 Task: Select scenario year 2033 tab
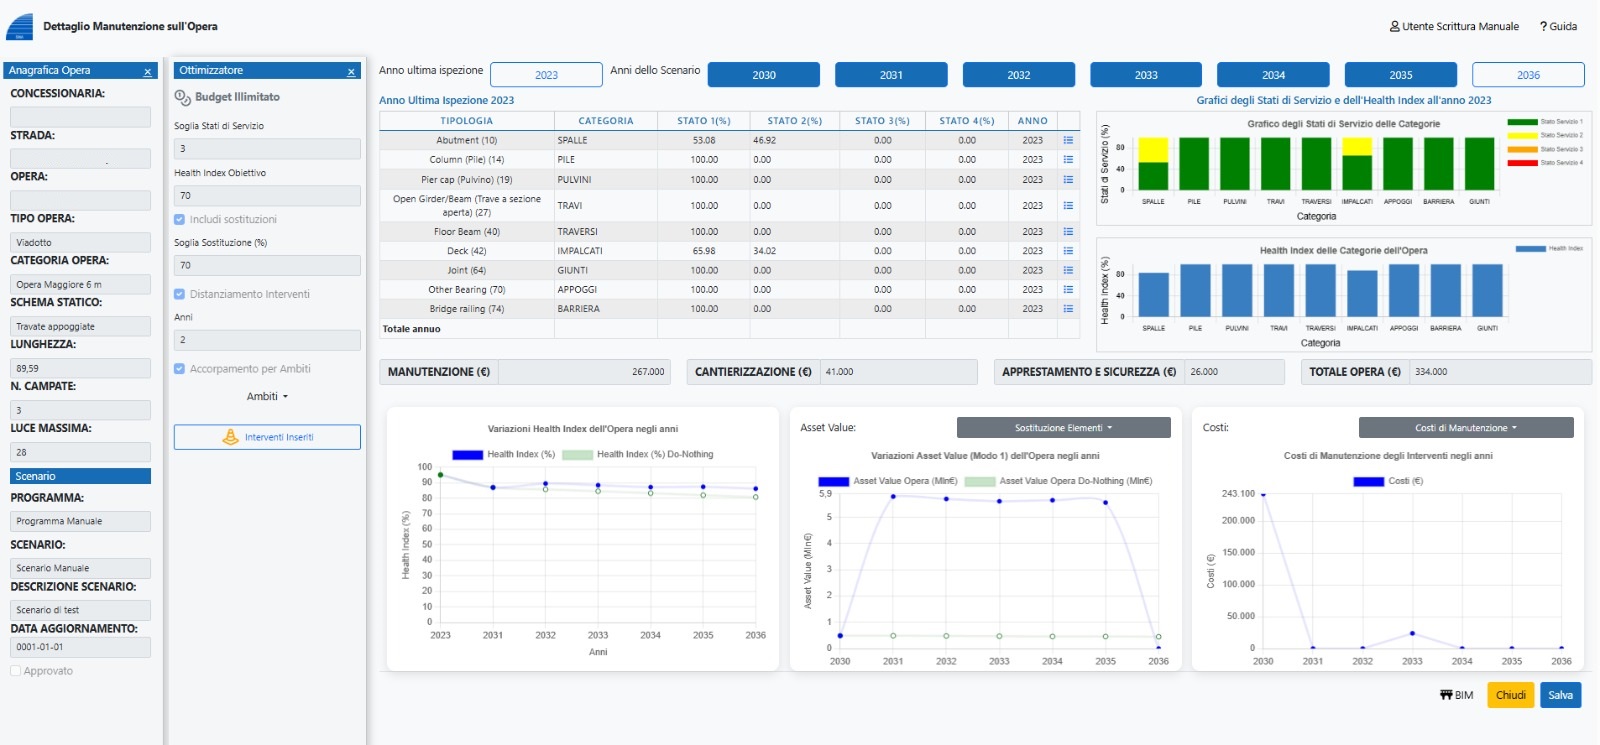tap(1146, 75)
